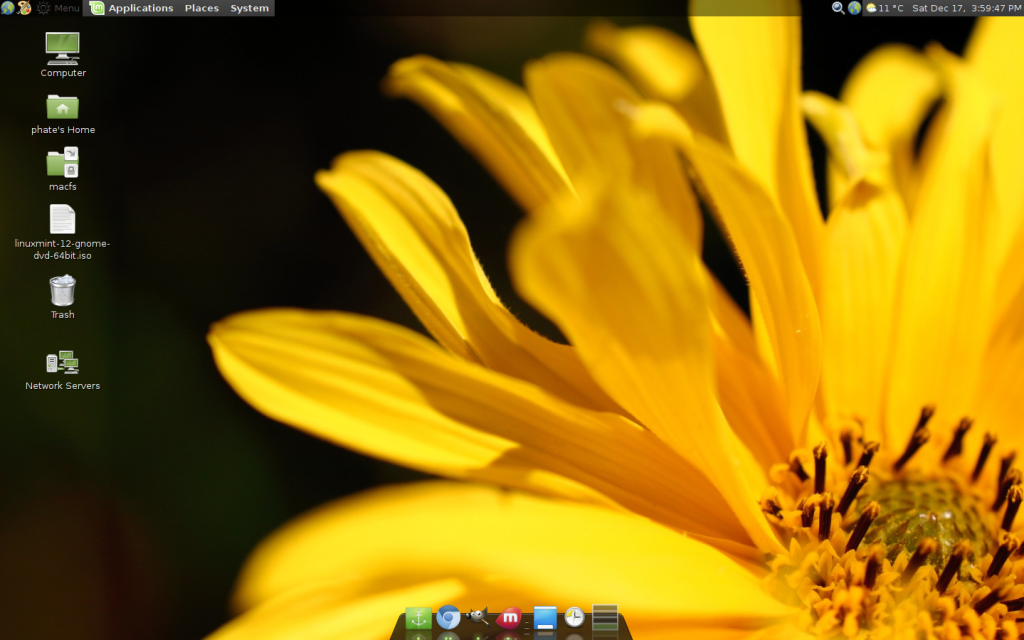Click the globe icon next to the magnifier
This screenshot has height=640, width=1024.
(854, 8)
